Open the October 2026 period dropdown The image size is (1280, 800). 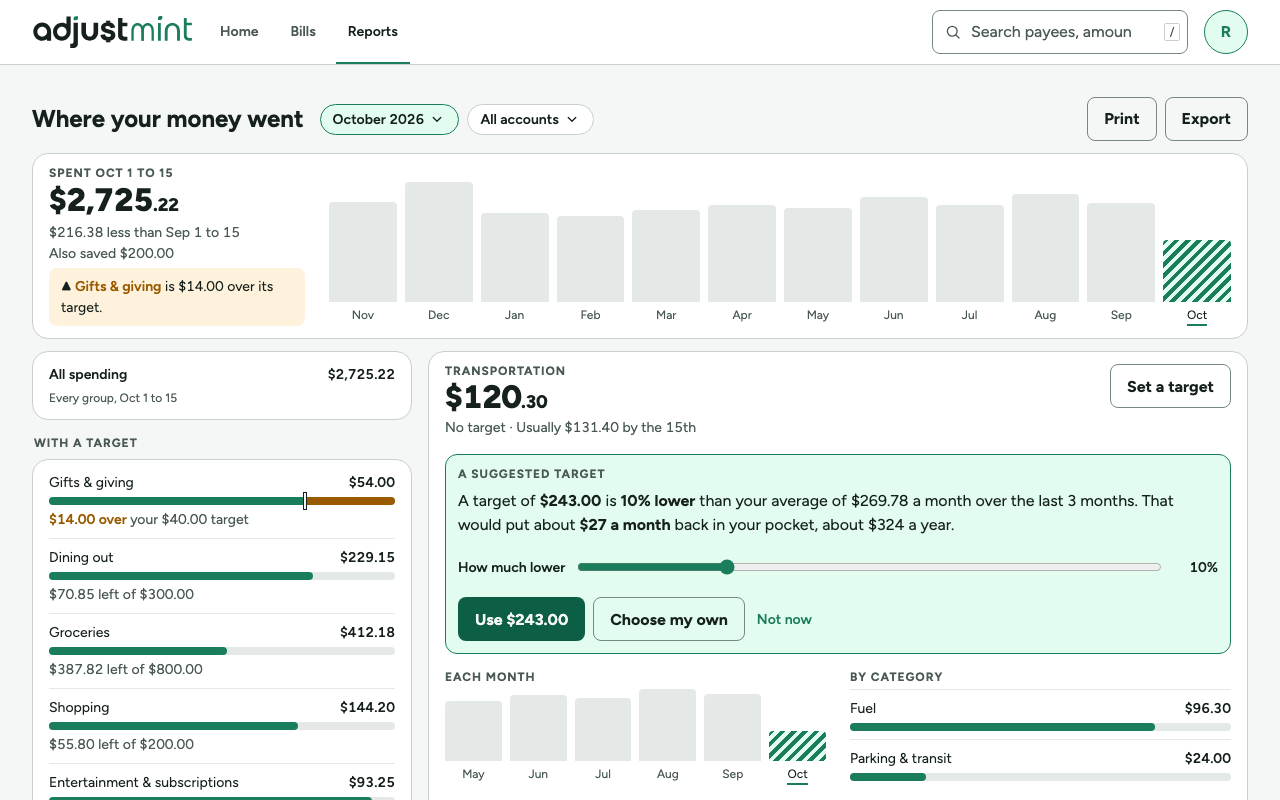coord(389,119)
